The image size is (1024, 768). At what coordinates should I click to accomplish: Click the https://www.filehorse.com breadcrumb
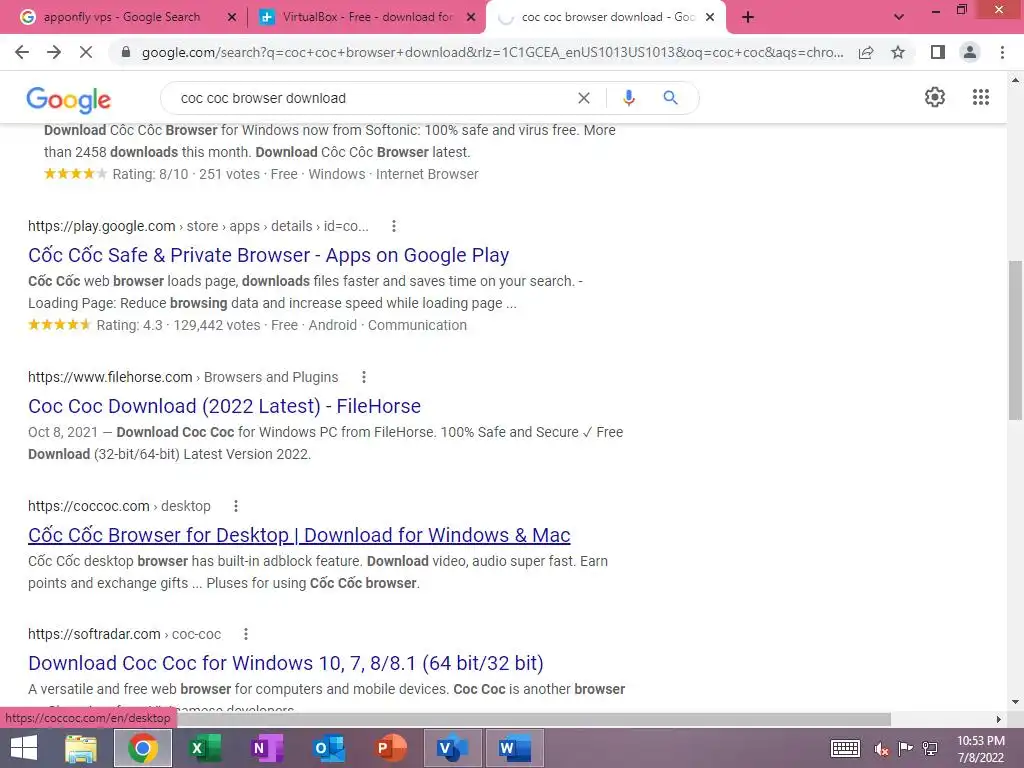pos(183,377)
